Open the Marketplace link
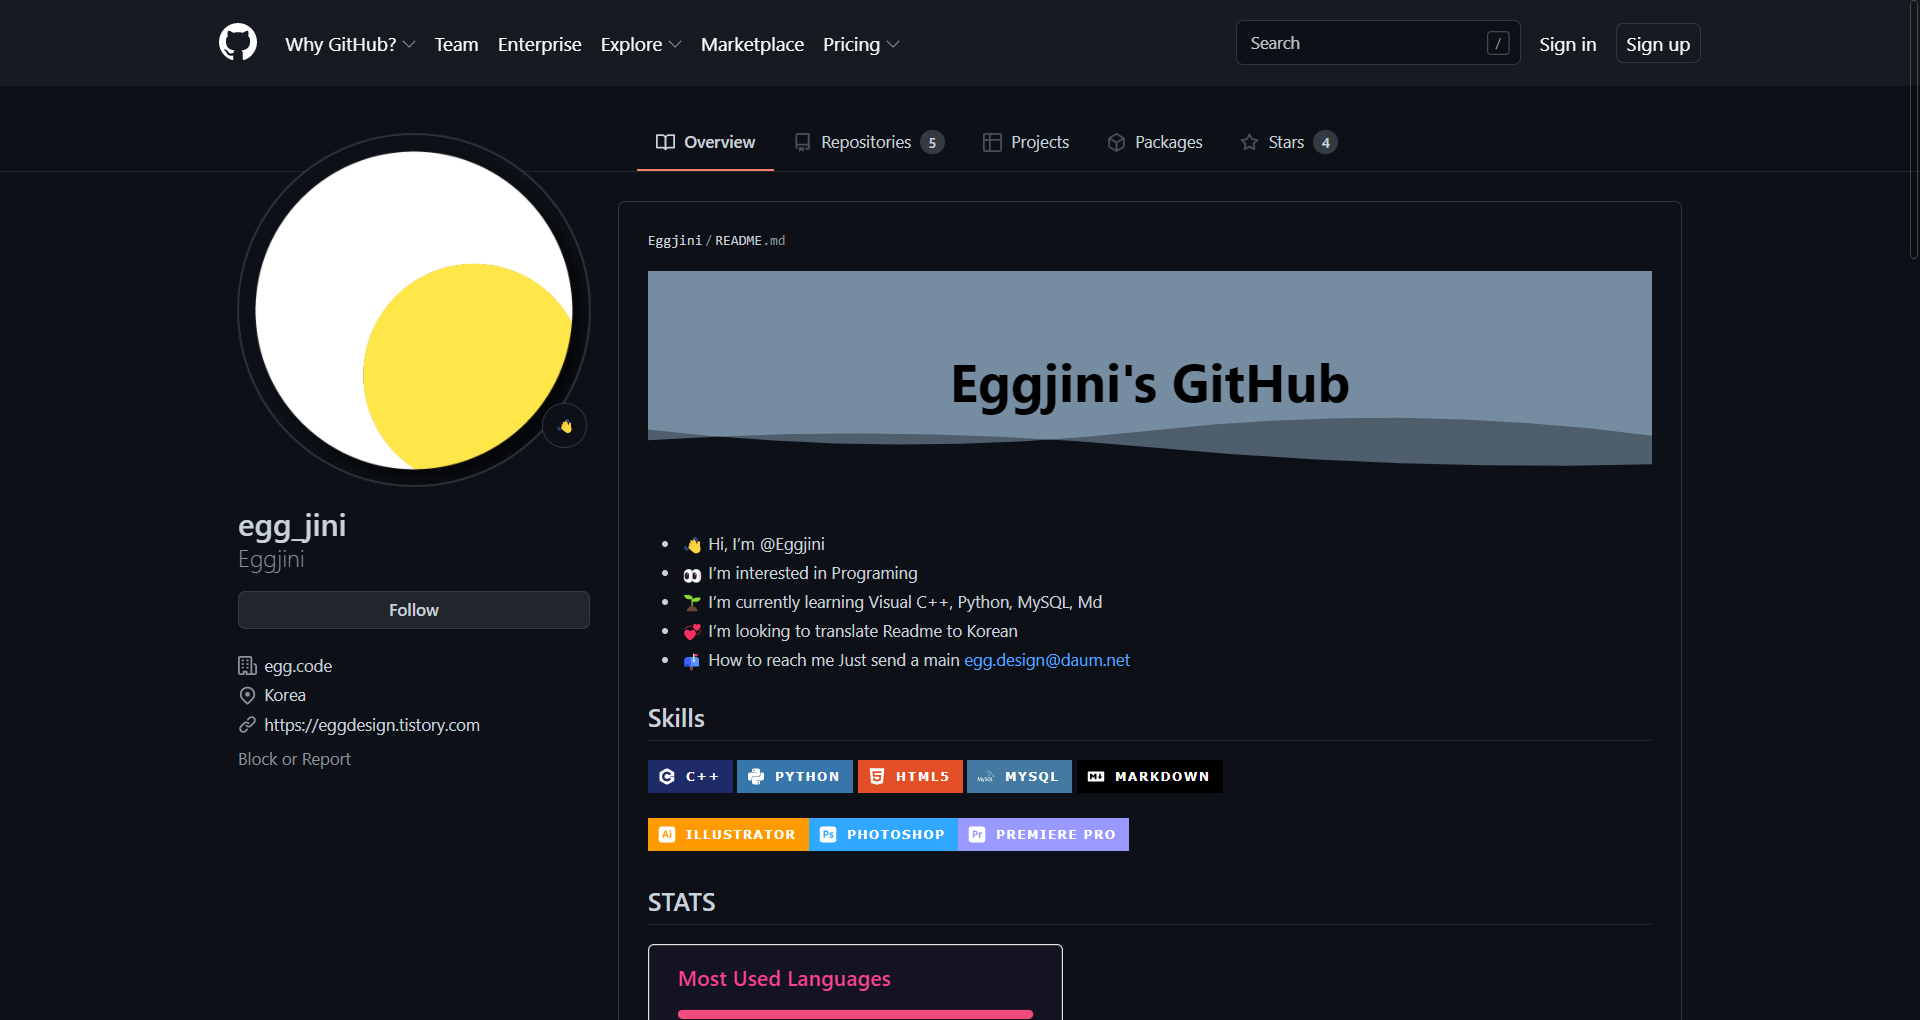The width and height of the screenshot is (1920, 1020). (x=752, y=44)
